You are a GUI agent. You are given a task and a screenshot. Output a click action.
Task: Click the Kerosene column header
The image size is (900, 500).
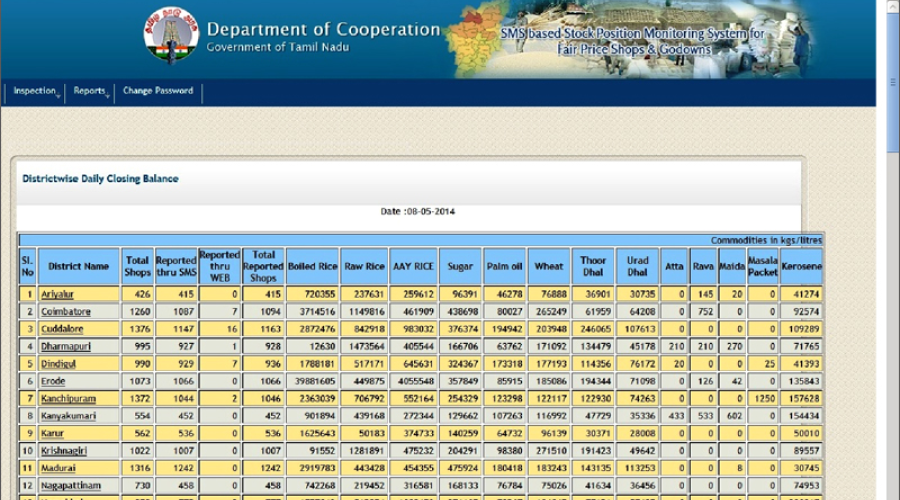(801, 266)
